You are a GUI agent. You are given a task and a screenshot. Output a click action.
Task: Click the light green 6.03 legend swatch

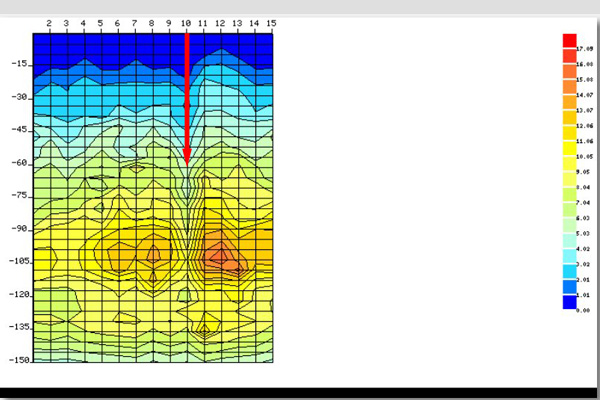[x=569, y=214]
